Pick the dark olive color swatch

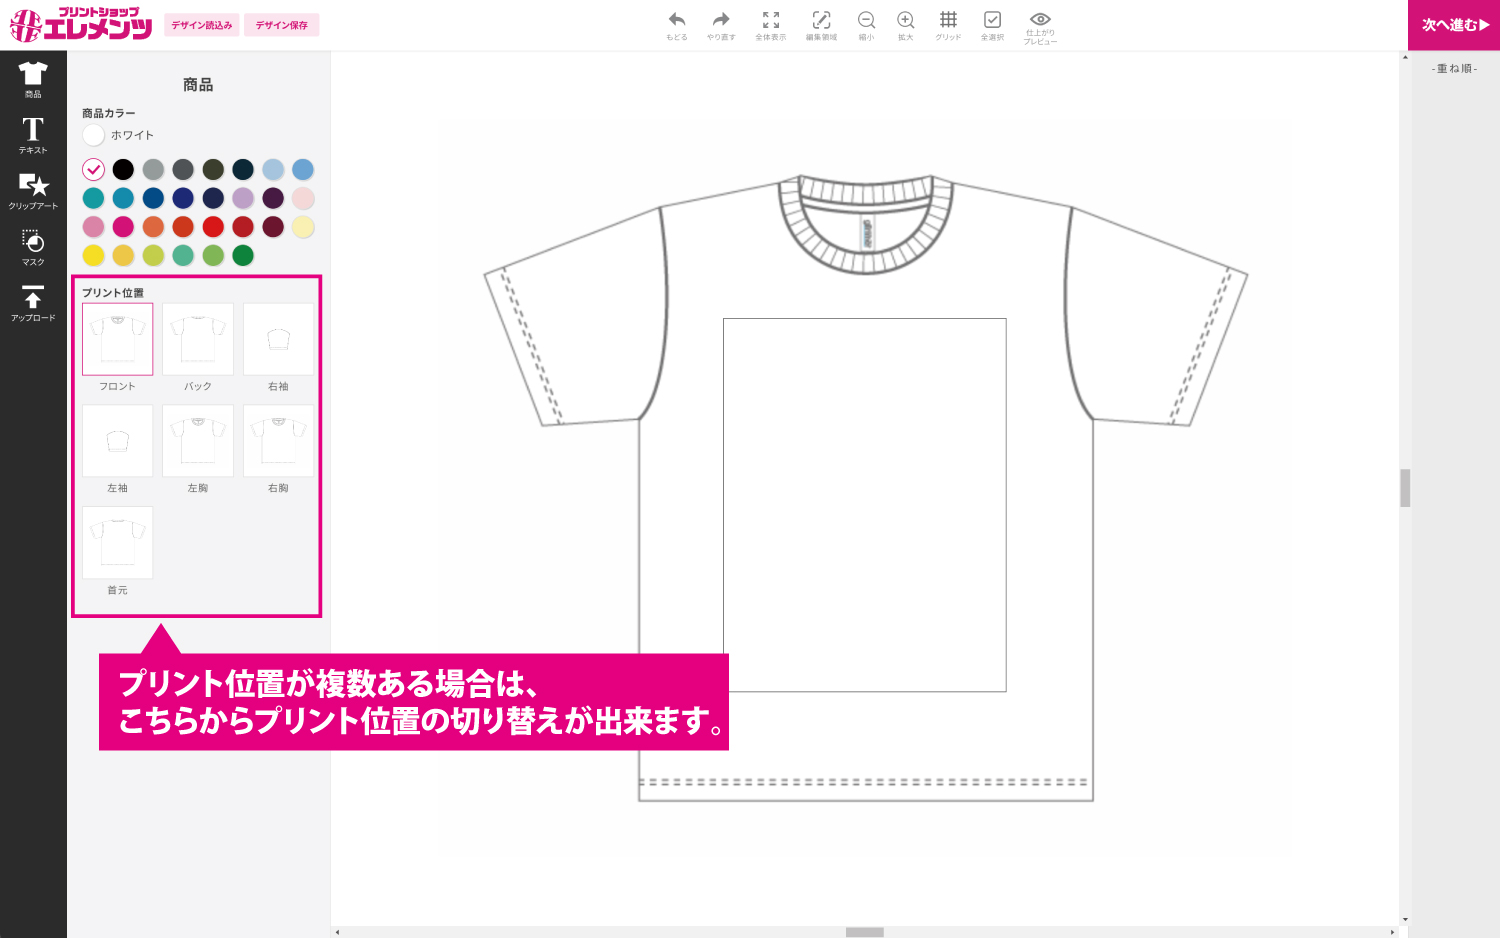213,169
